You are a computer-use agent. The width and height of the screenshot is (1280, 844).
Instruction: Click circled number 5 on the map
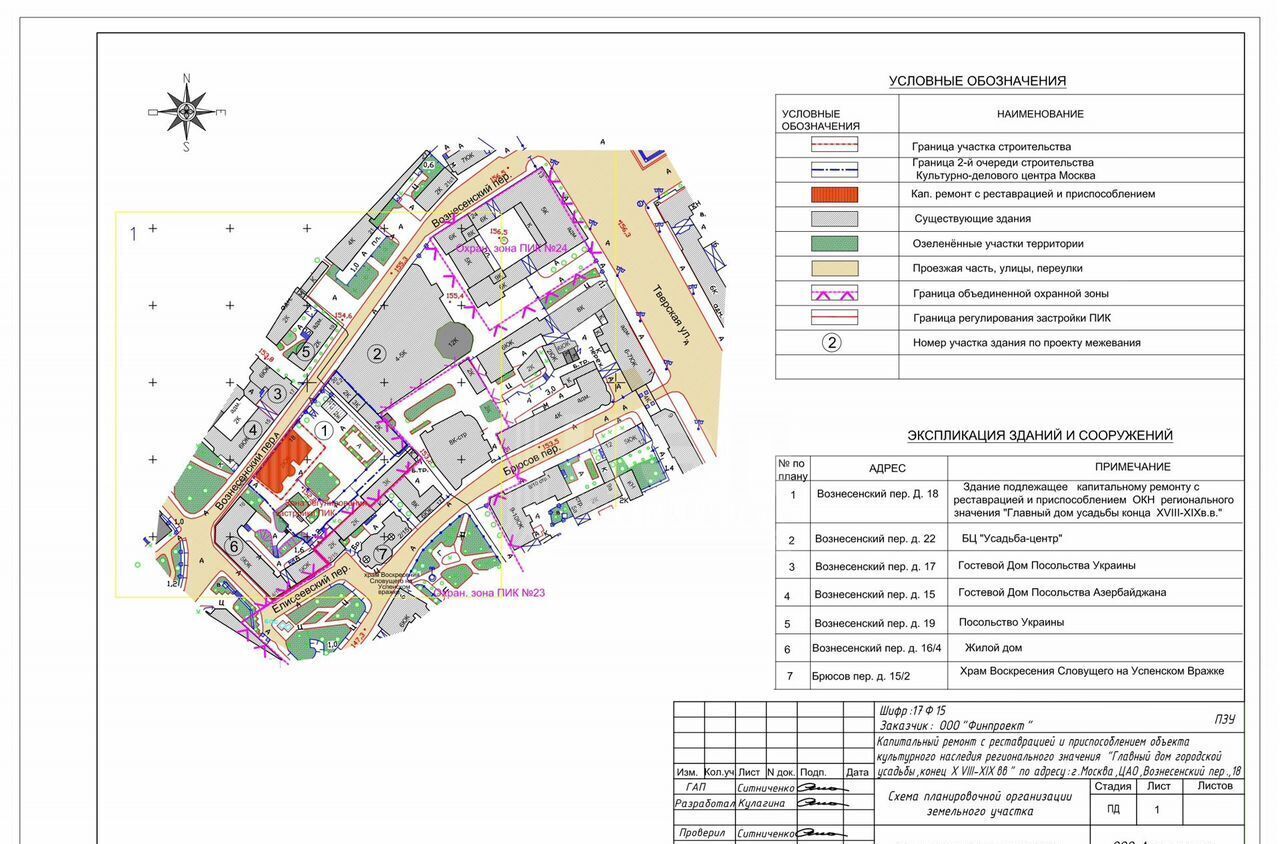pyautogui.click(x=306, y=351)
